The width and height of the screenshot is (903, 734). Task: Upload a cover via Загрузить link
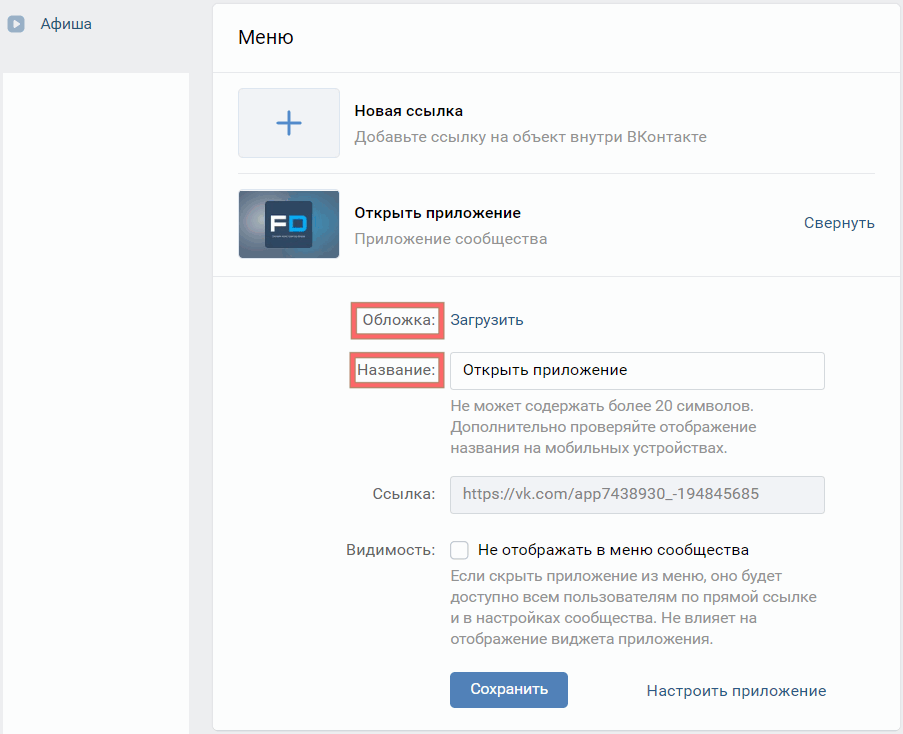point(486,320)
